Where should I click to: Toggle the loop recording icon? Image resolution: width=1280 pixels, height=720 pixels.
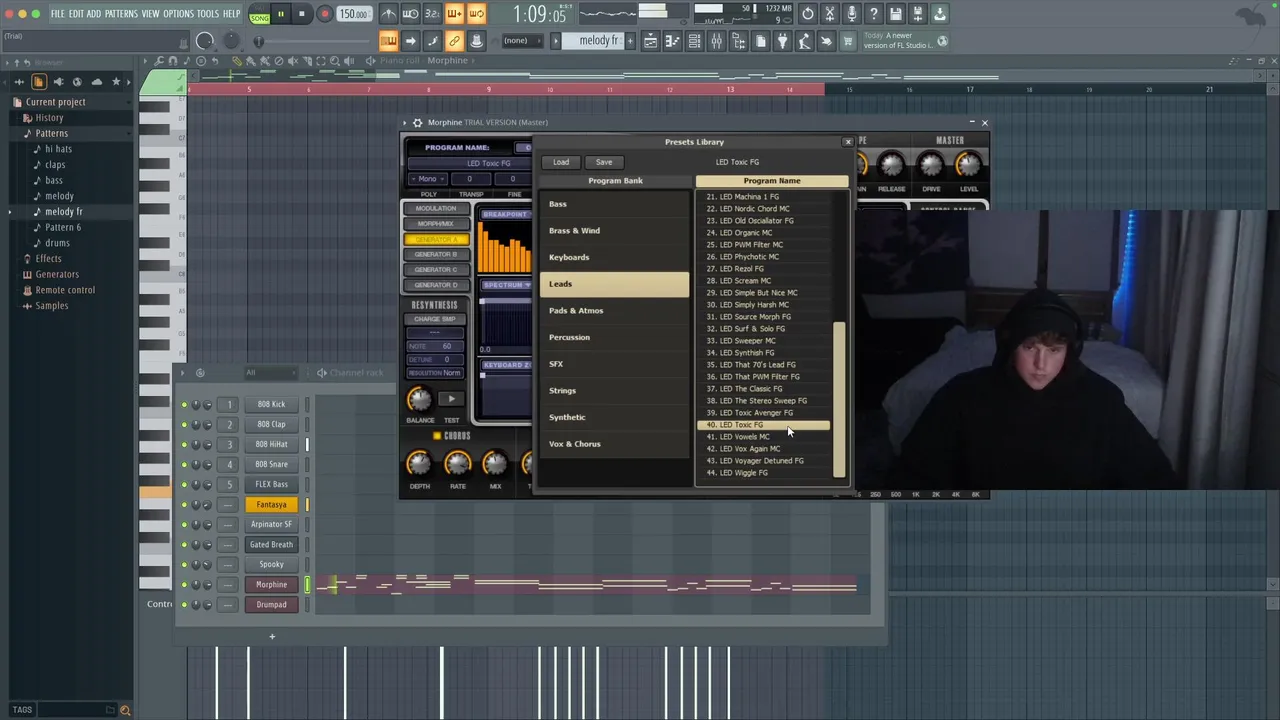coord(476,14)
